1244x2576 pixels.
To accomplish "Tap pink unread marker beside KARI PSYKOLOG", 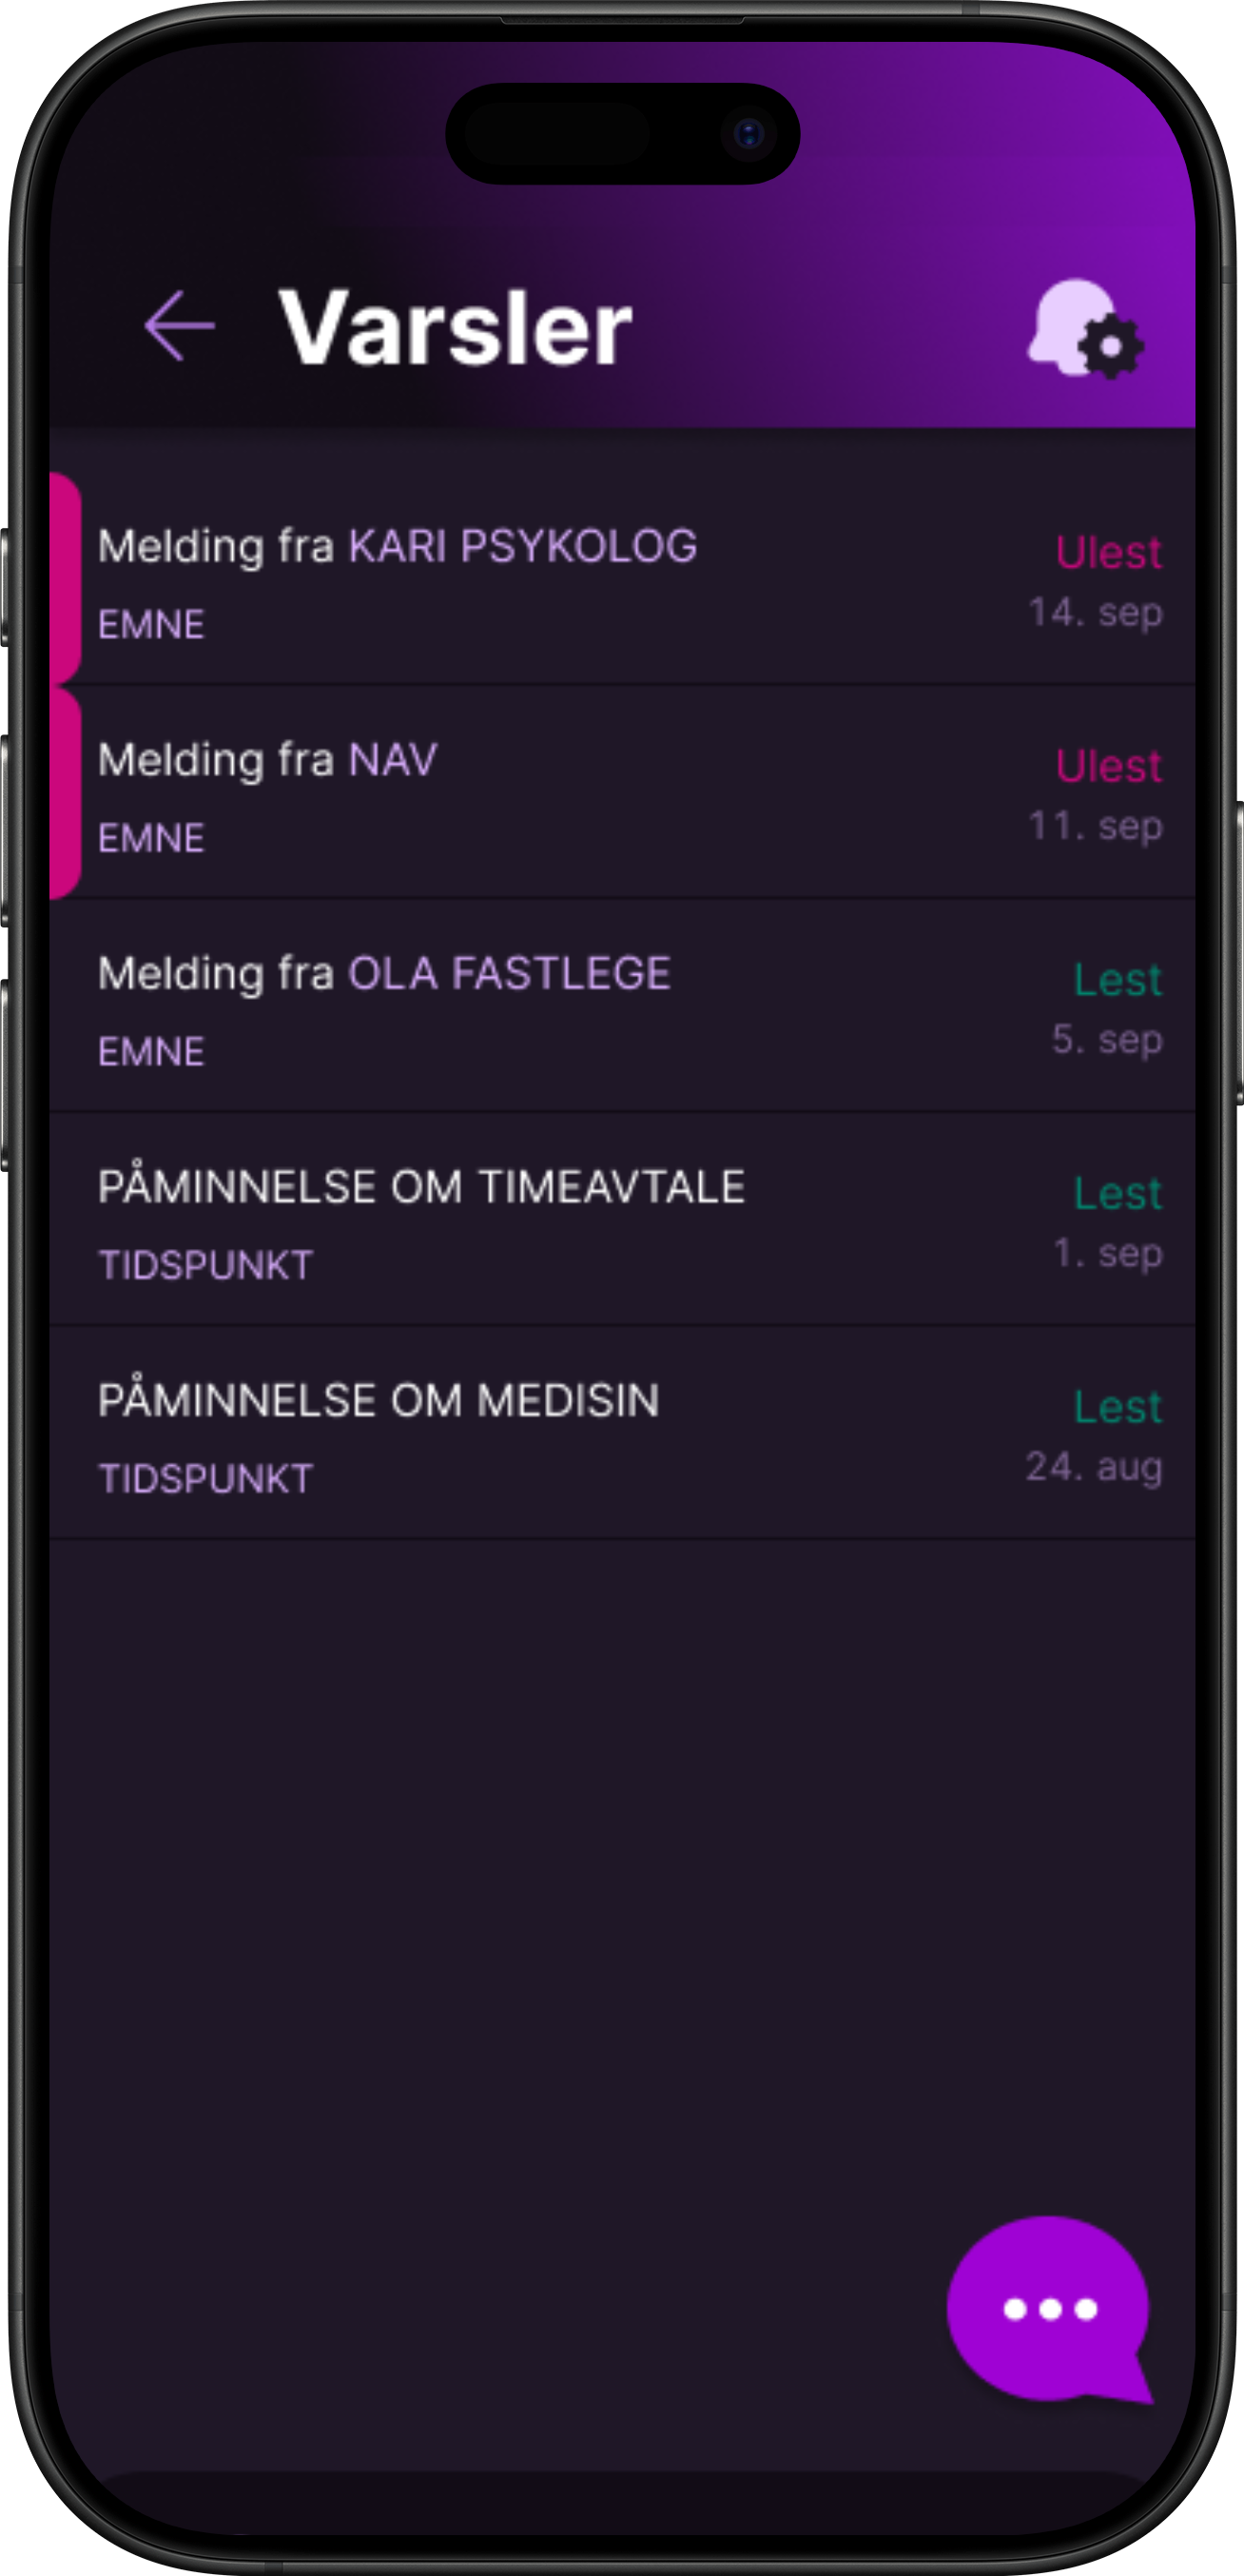I will [66, 580].
